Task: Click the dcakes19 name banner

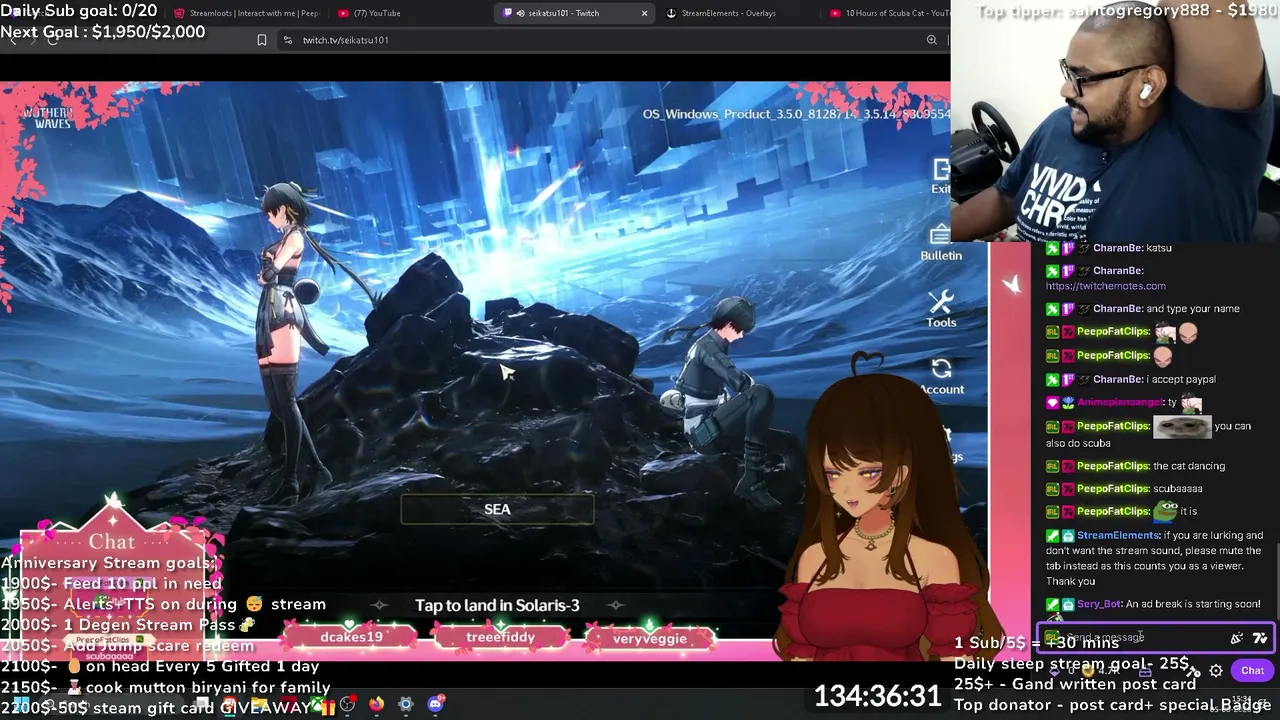Action: point(351,637)
